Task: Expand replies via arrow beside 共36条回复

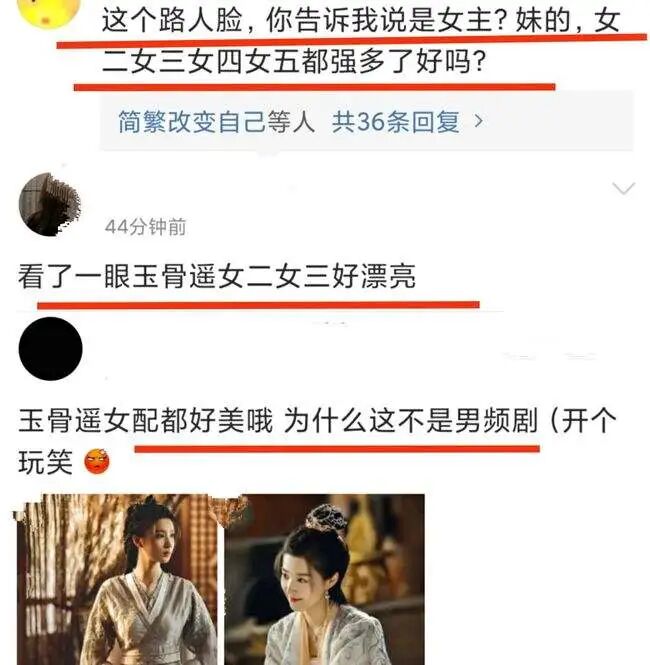Action: pos(478,122)
